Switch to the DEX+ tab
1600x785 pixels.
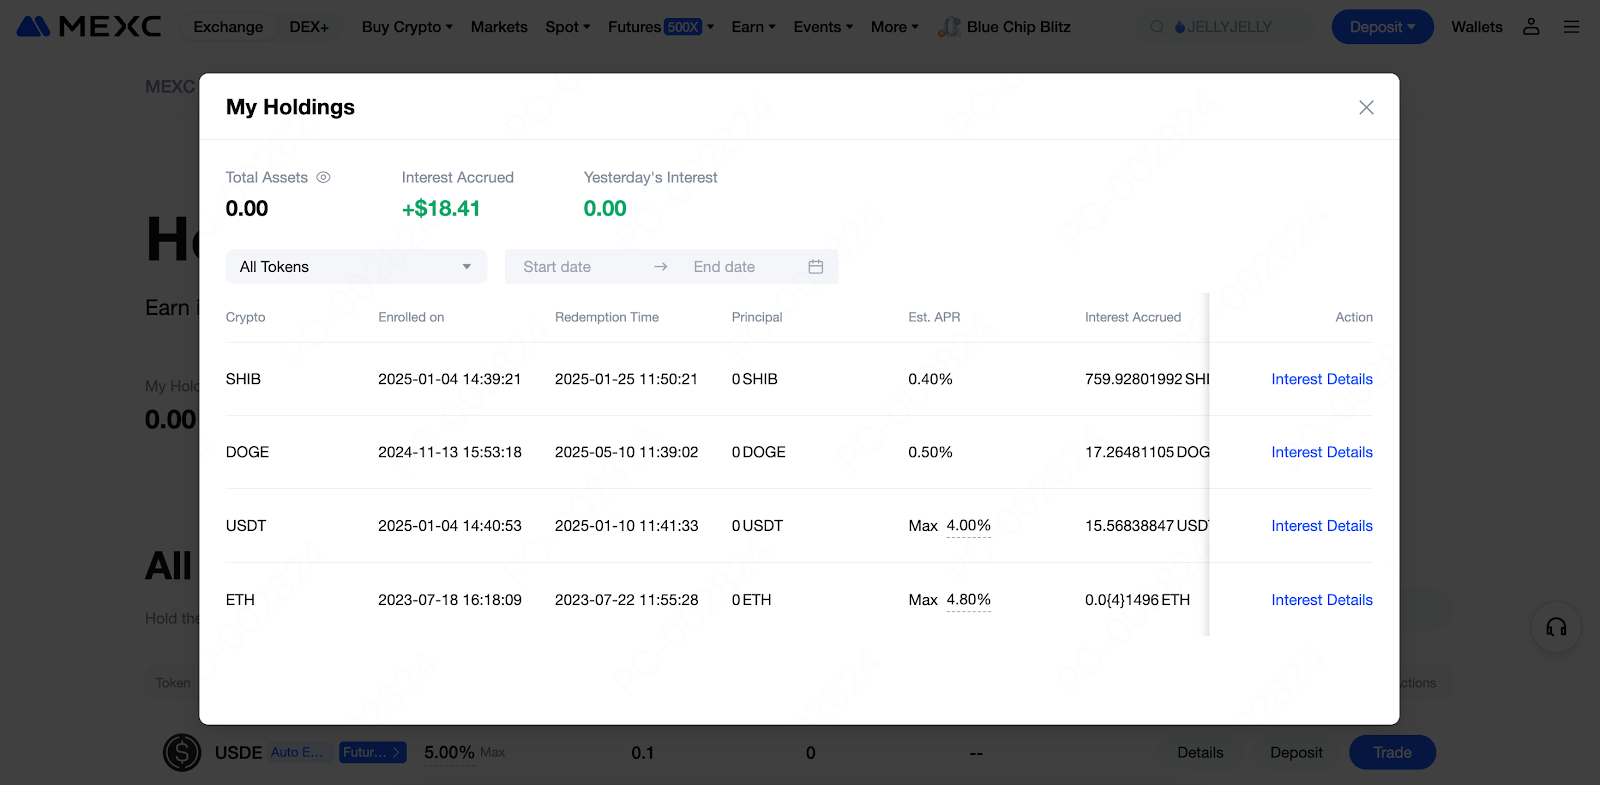(309, 27)
